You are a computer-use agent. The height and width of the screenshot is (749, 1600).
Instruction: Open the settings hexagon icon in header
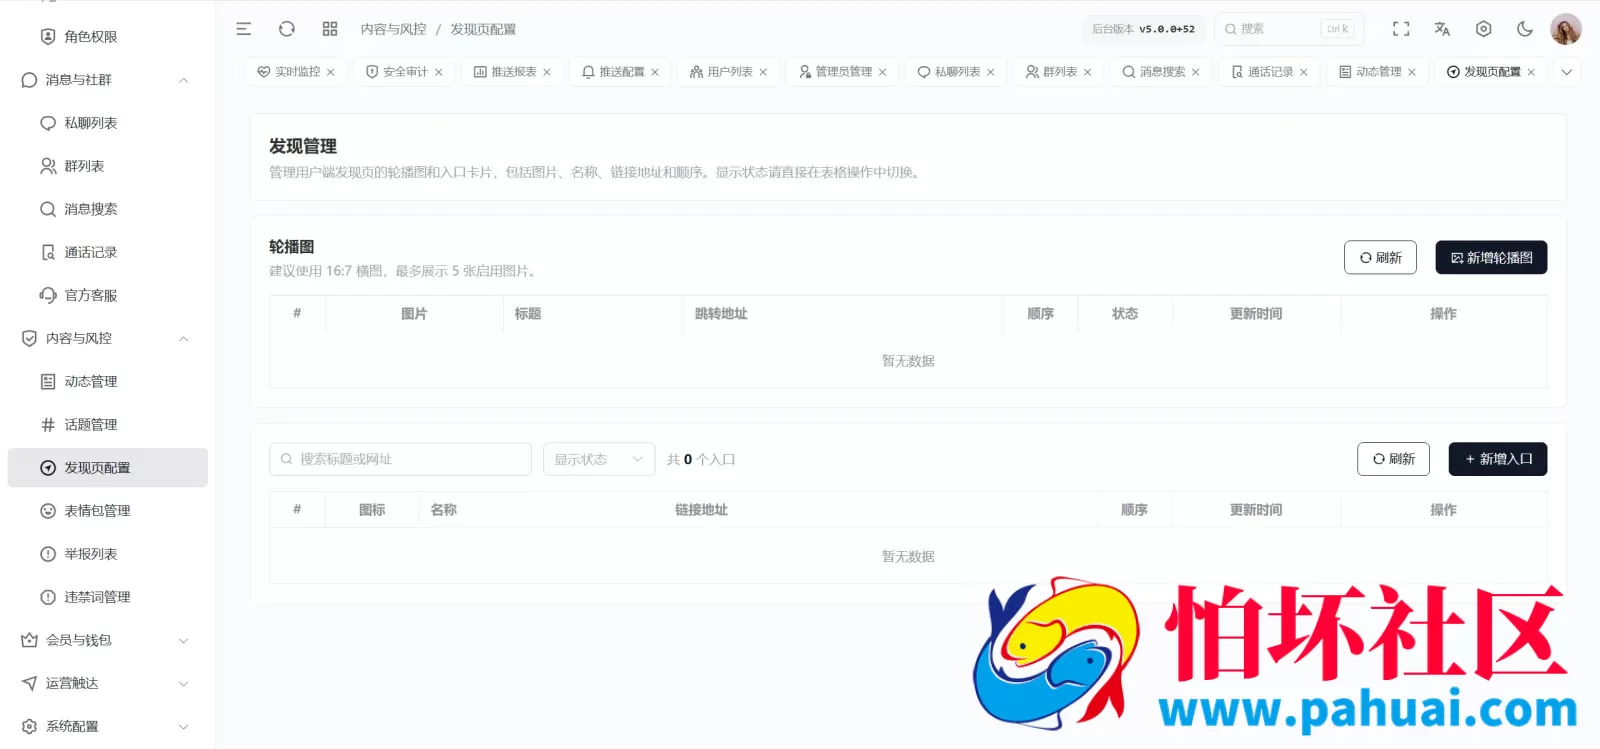click(x=1484, y=29)
